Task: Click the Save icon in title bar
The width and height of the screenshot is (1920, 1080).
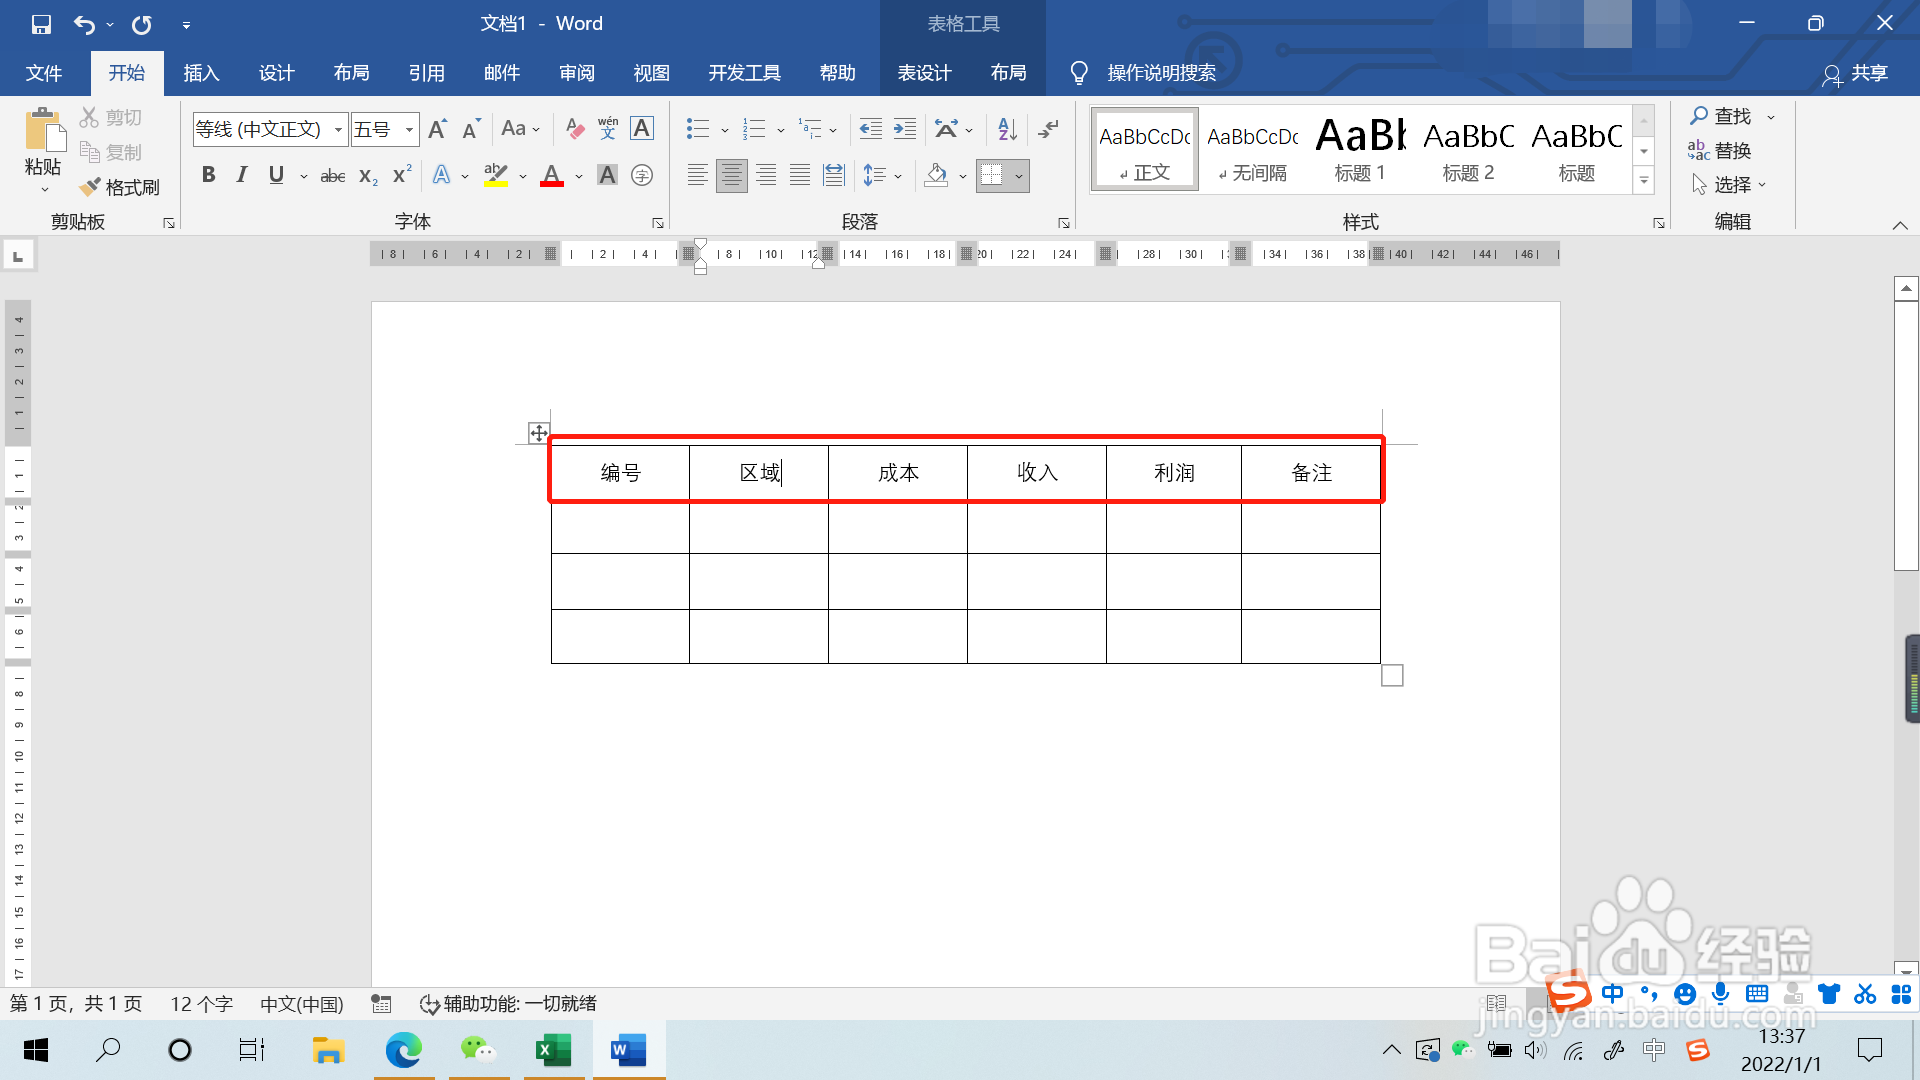Action: coord(41,24)
